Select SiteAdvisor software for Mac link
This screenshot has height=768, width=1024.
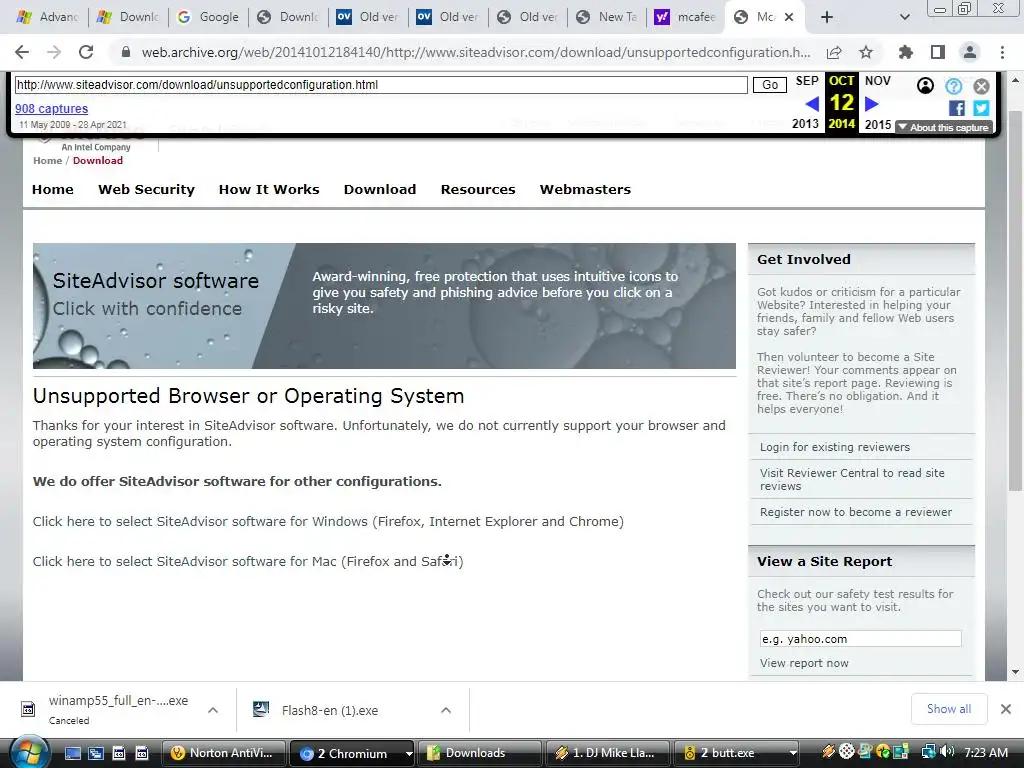click(248, 561)
